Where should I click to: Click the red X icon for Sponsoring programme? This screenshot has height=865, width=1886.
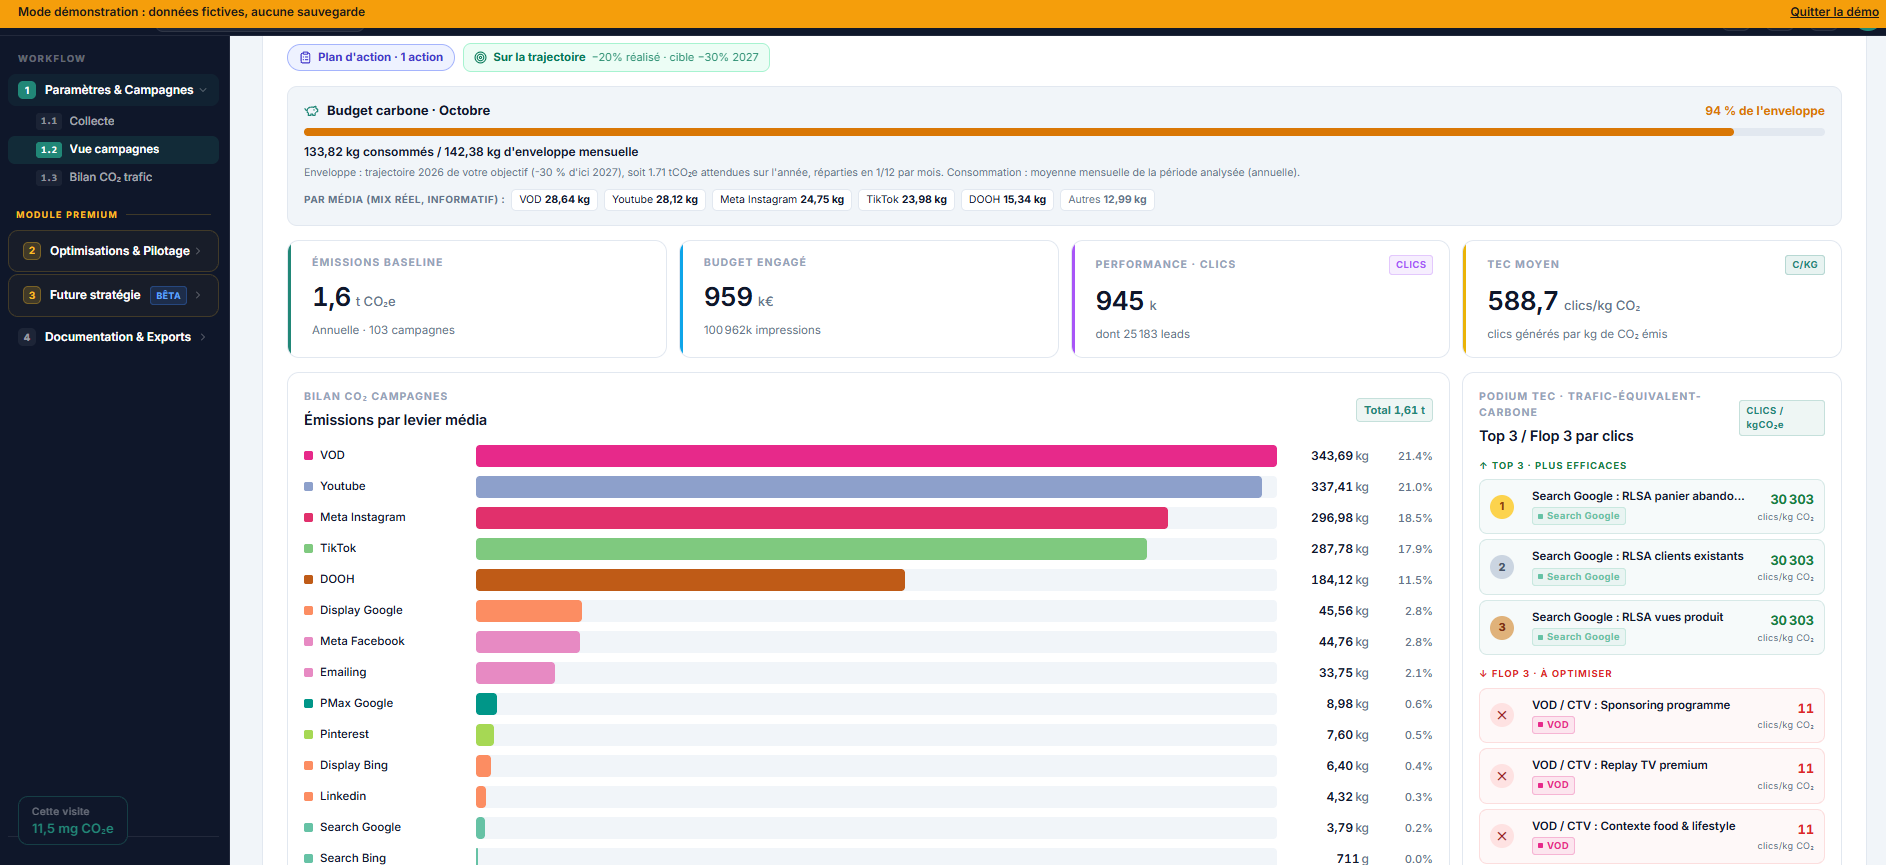tap(1502, 716)
